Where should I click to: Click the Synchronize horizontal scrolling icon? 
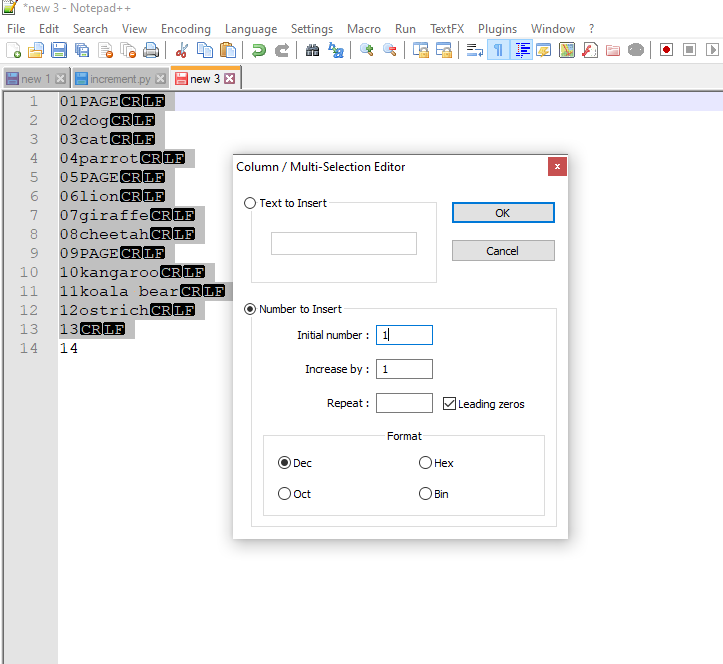tap(444, 50)
